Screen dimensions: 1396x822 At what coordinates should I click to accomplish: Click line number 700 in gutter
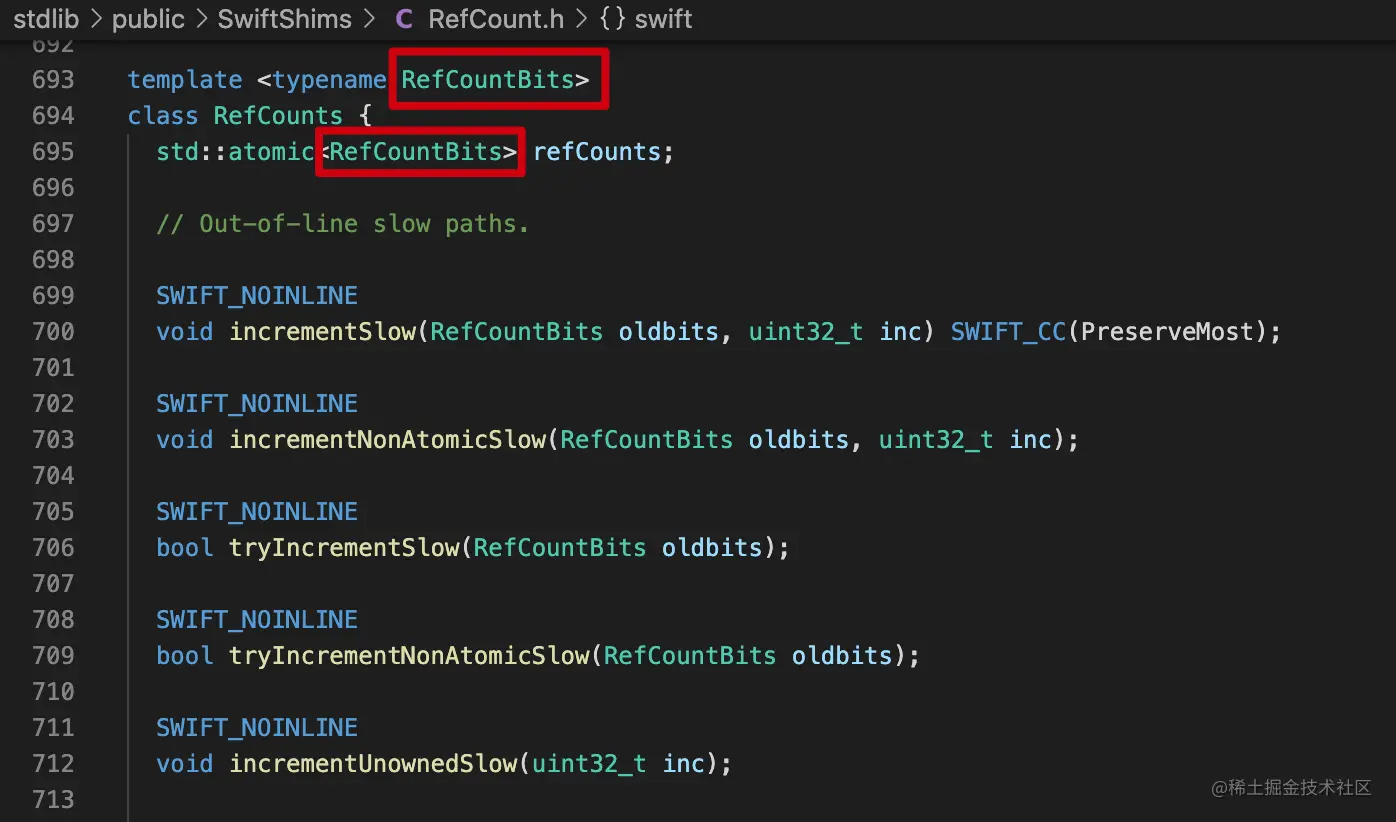coord(53,332)
